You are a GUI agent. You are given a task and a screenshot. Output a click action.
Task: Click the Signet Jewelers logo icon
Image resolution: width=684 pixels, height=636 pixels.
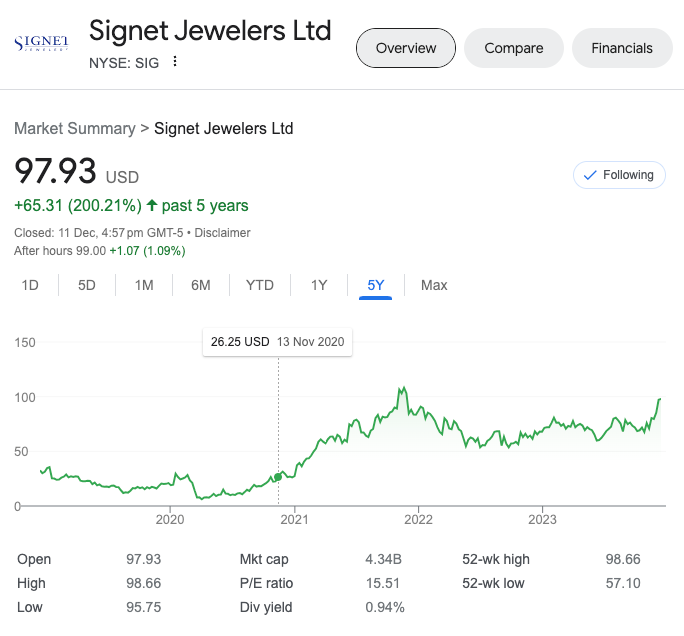pyautogui.click(x=41, y=43)
